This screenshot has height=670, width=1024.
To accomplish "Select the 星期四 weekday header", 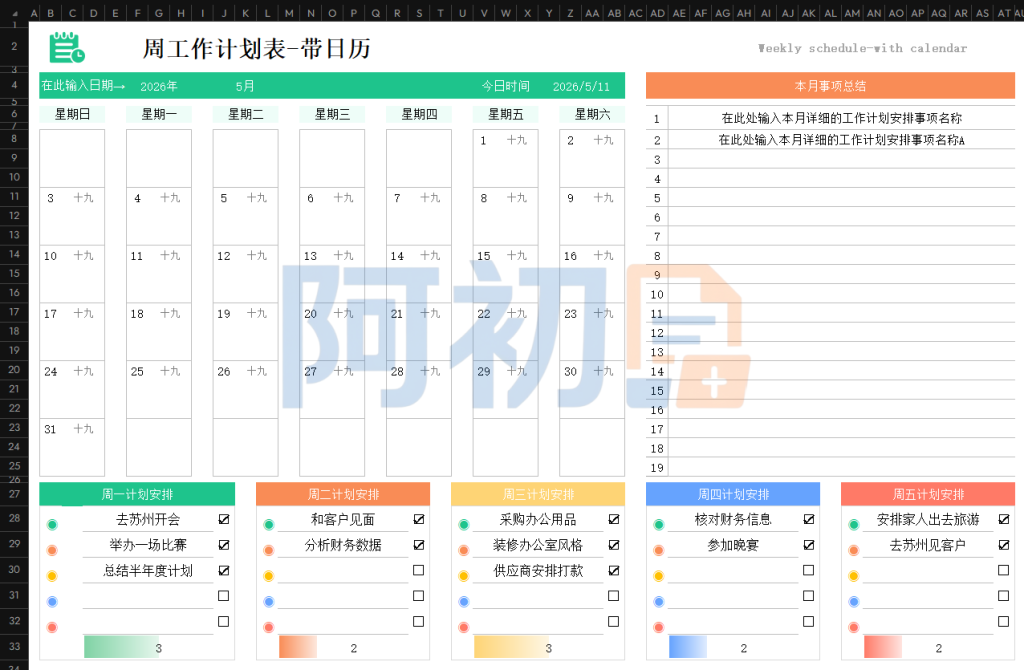I will 419,114.
